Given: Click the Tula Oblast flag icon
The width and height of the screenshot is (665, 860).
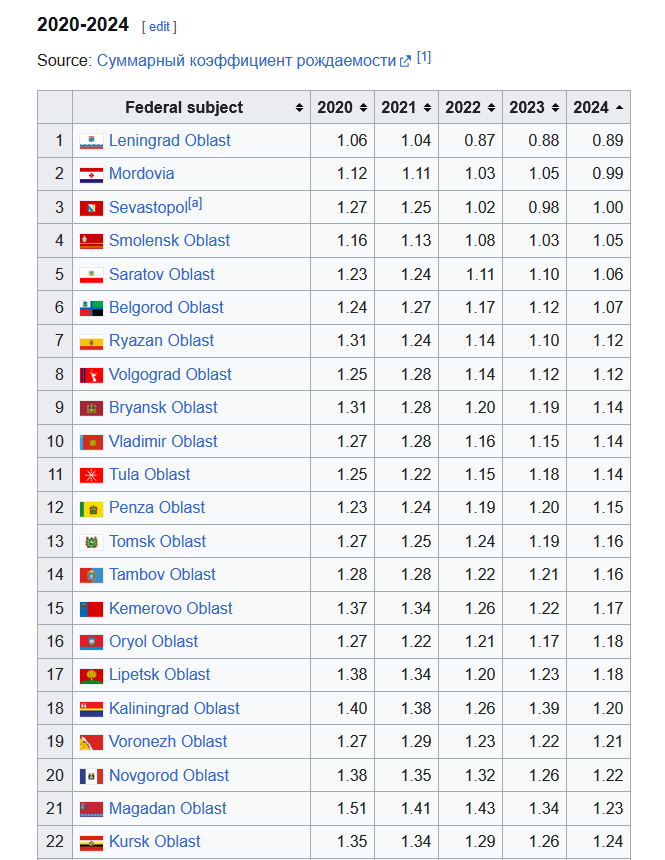Looking at the screenshot, I should (x=91, y=475).
